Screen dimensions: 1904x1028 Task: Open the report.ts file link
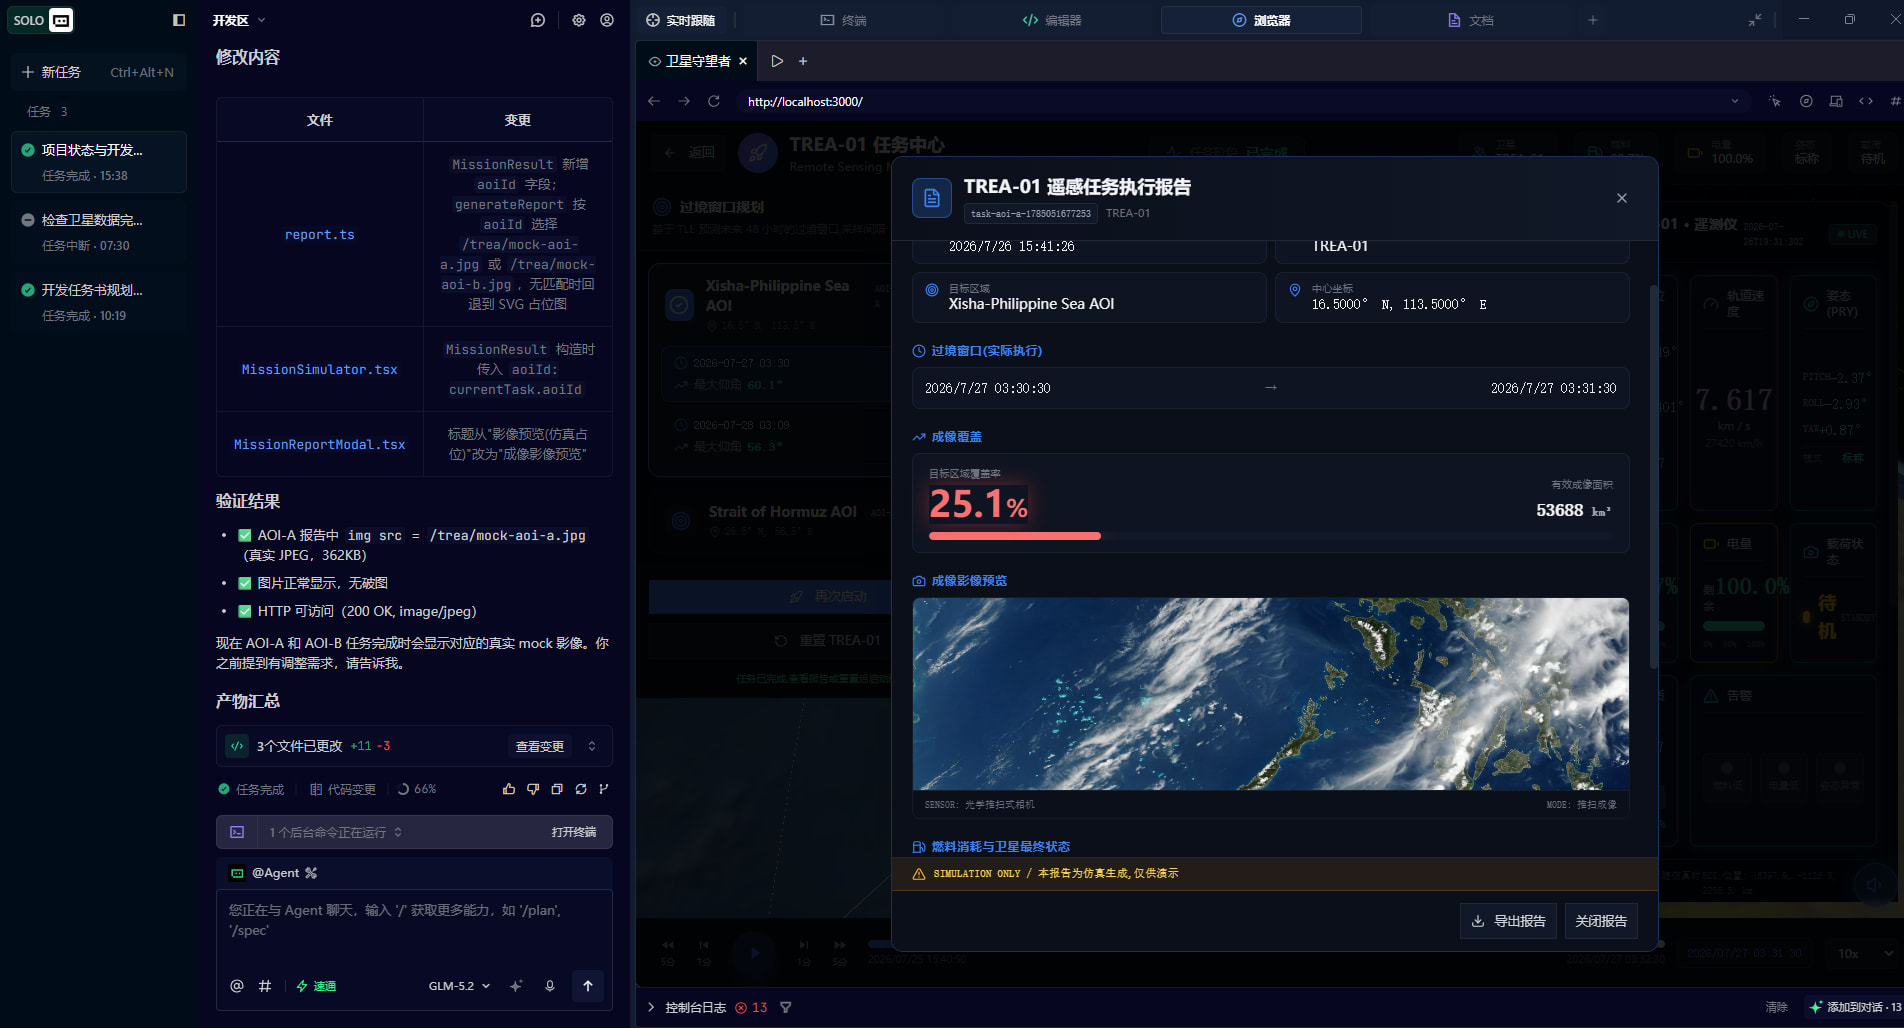(320, 234)
